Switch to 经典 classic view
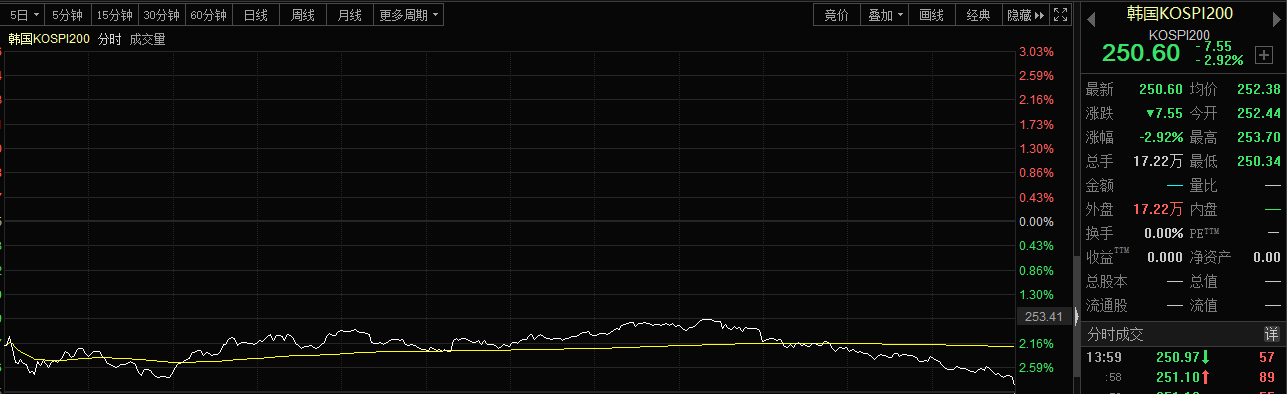Viewport: 1287px width, 394px height. click(x=978, y=15)
